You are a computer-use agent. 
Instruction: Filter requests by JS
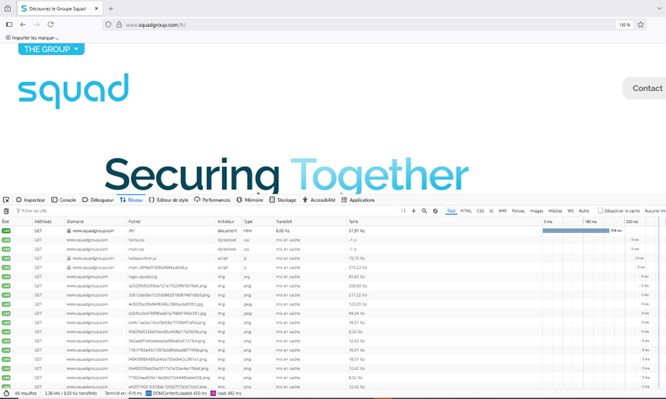[x=491, y=211]
